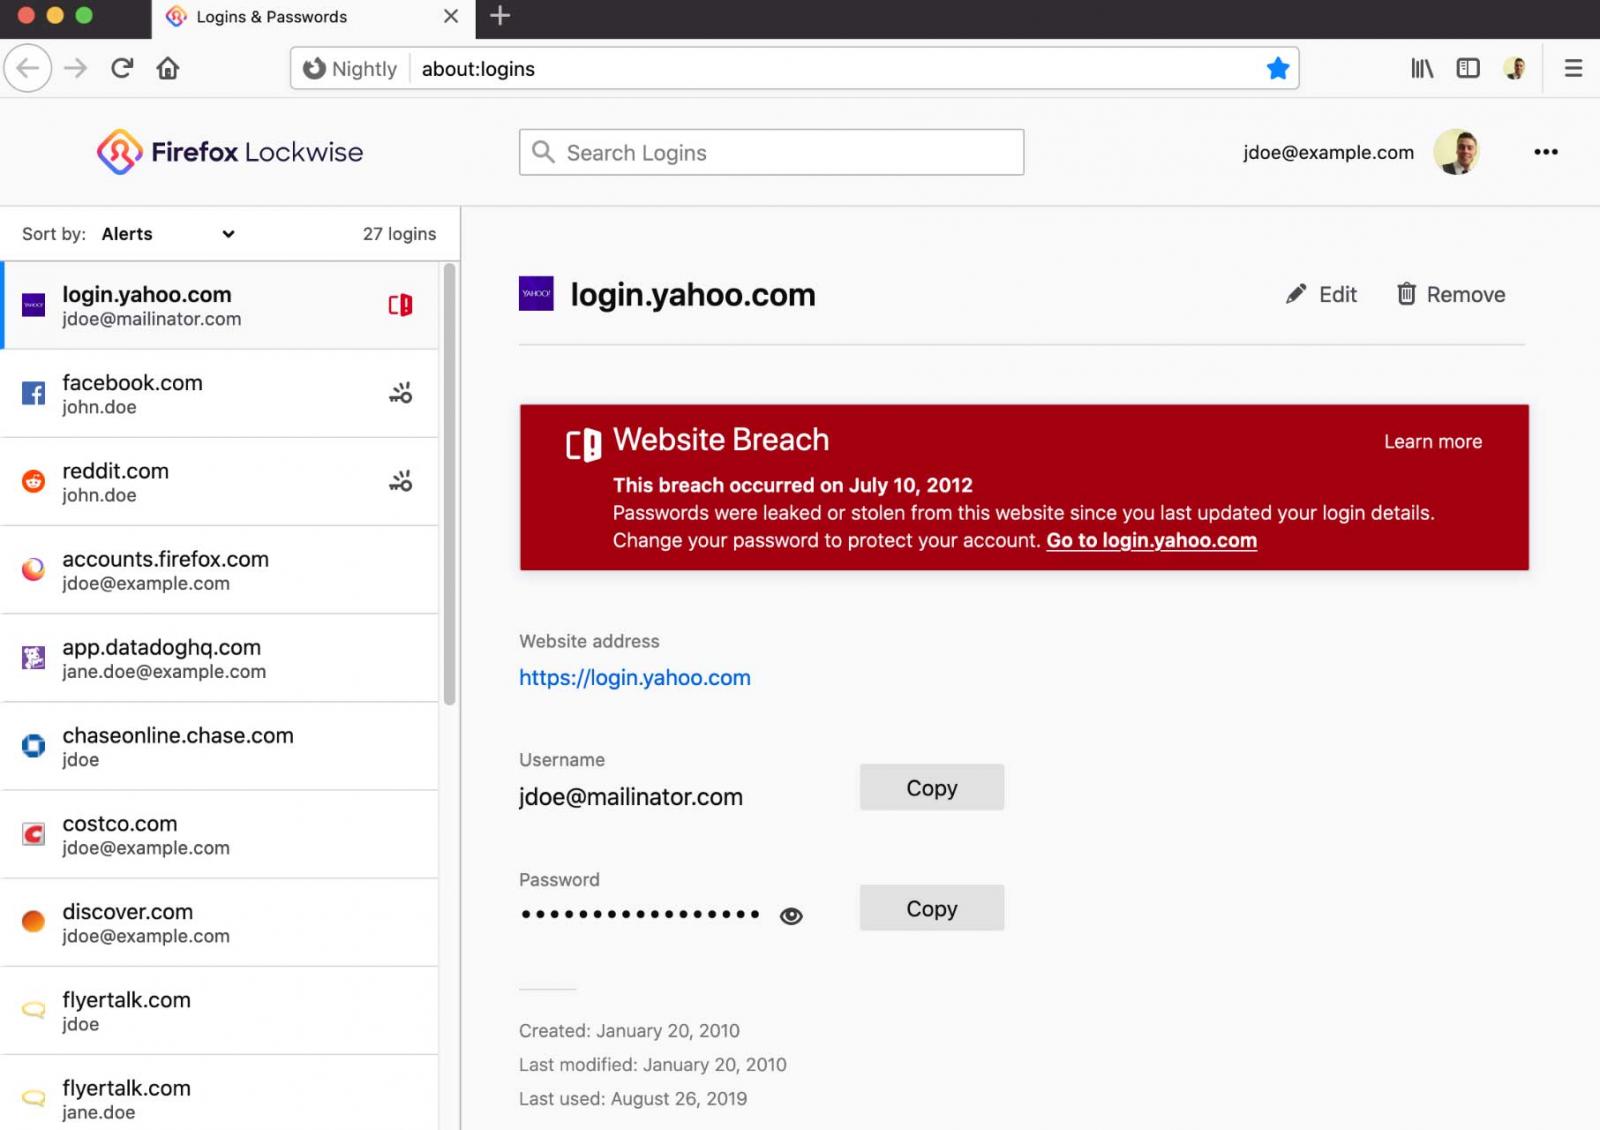Click the Costco favicon in the list
This screenshot has height=1130, width=1600.
click(x=33, y=834)
